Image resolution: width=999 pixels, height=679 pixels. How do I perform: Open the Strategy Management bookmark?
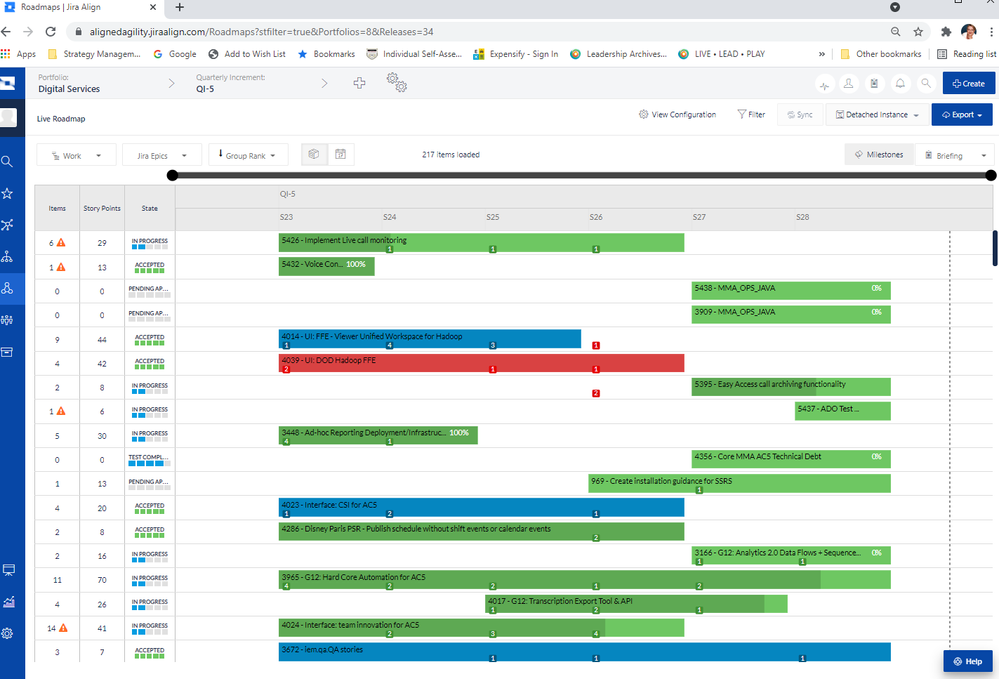(x=94, y=54)
